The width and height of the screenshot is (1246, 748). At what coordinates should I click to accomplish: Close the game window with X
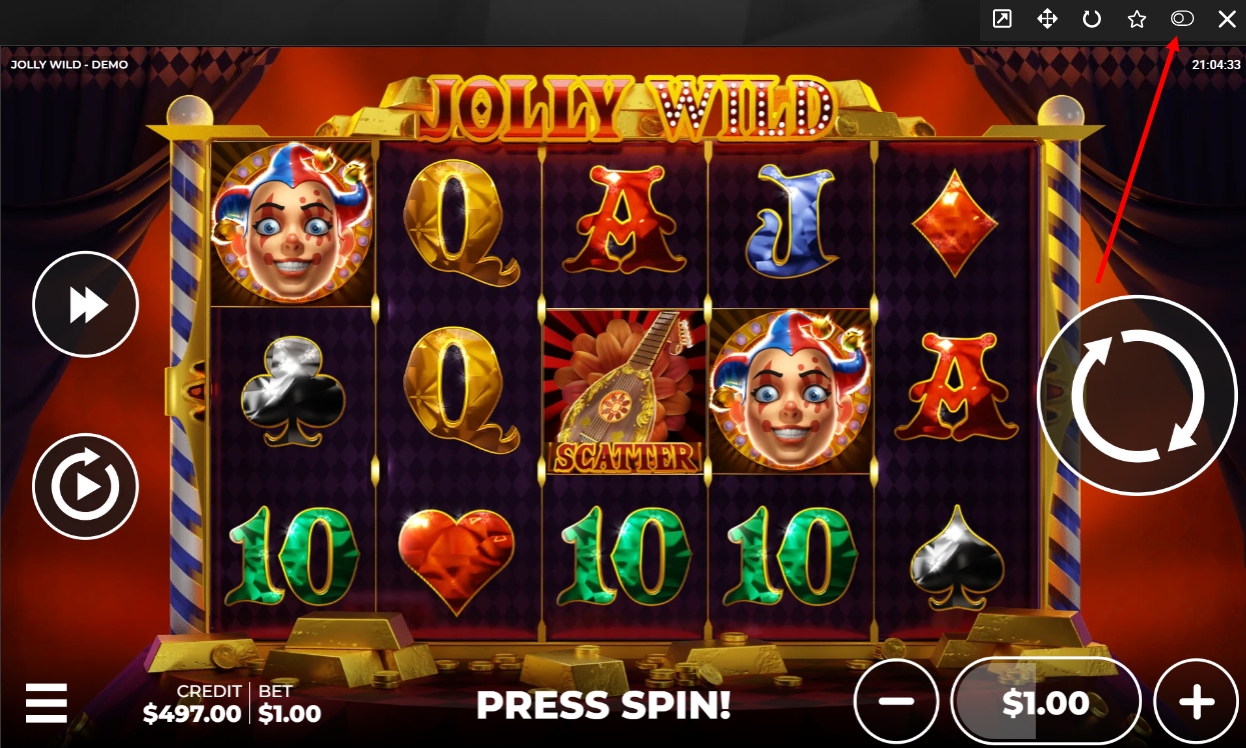[1227, 19]
